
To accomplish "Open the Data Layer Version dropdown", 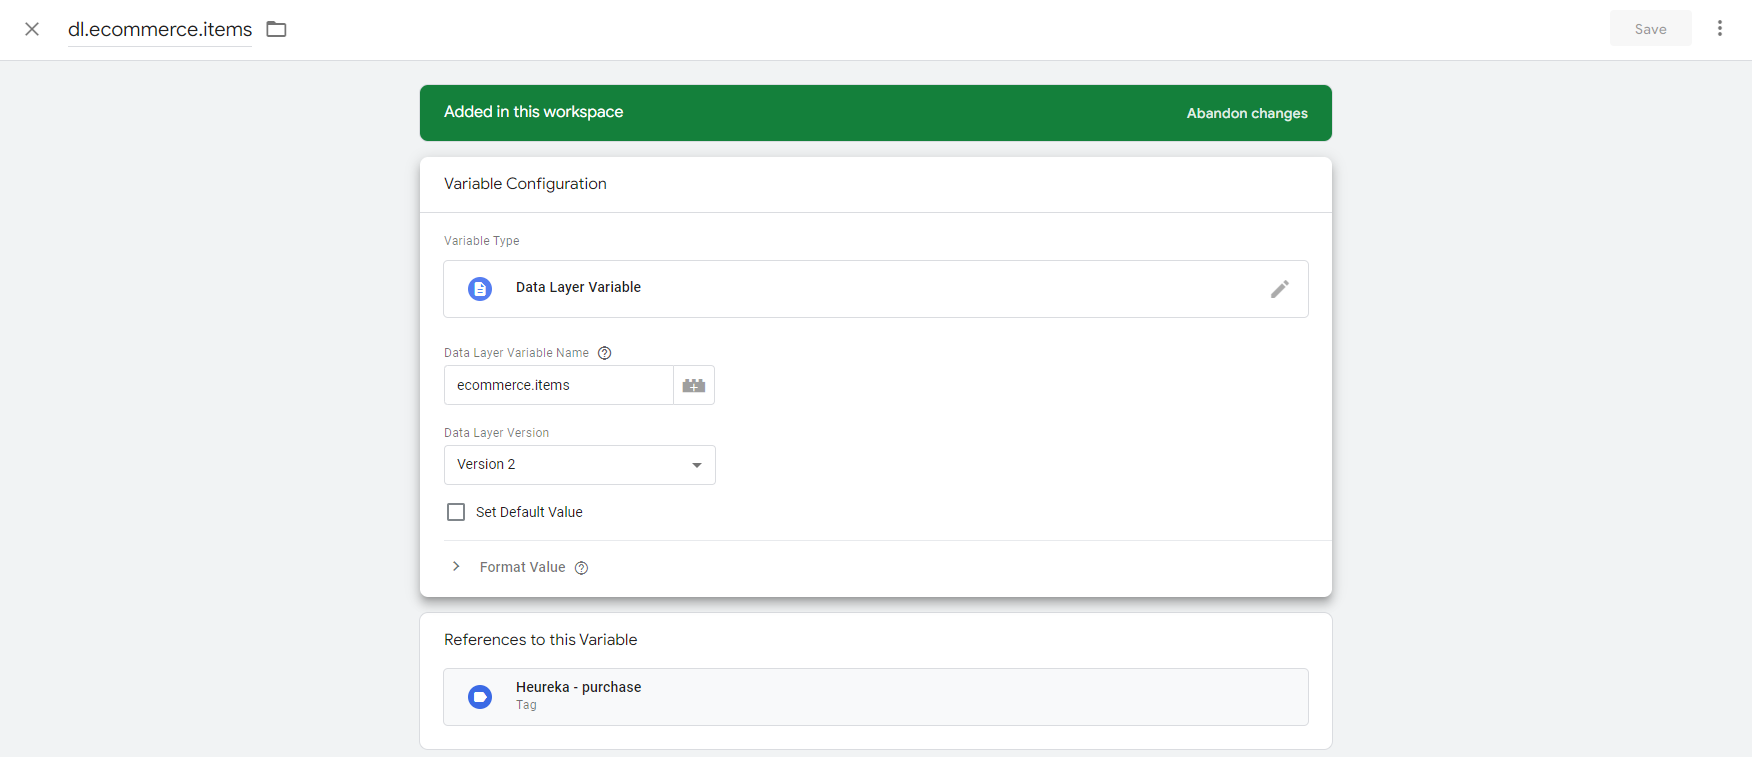I will [x=580, y=465].
